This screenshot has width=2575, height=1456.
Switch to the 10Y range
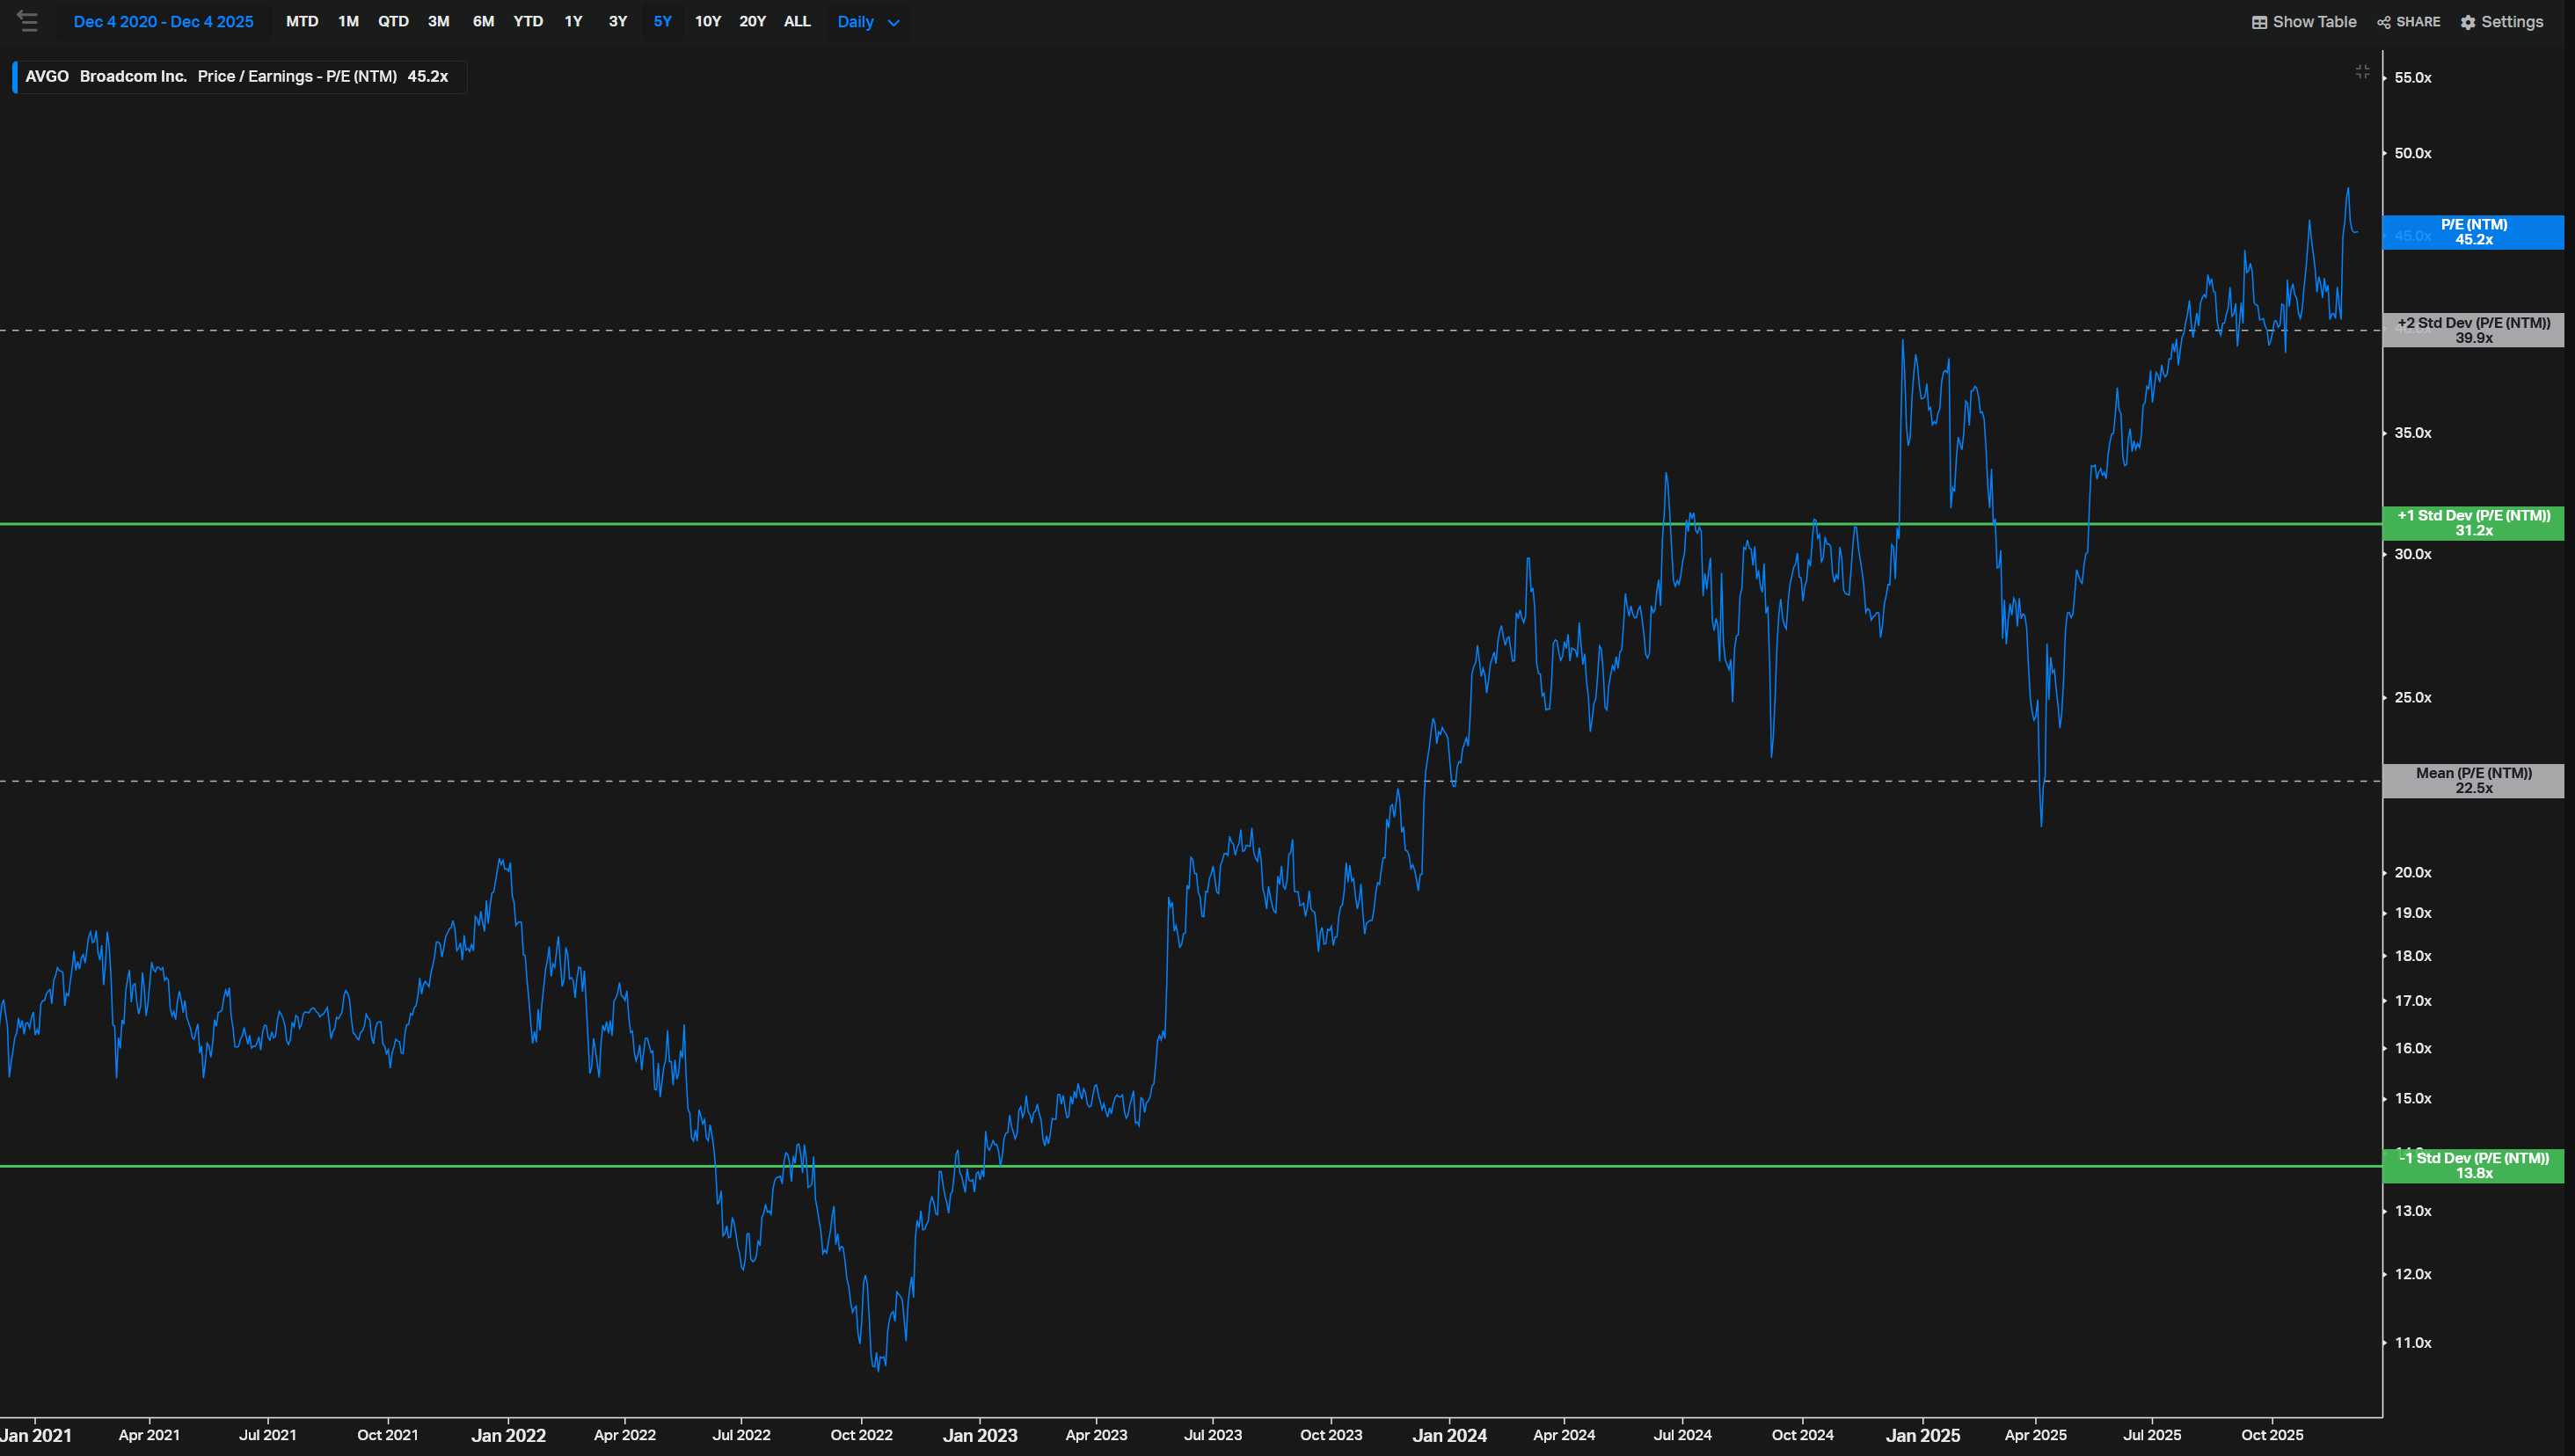[707, 22]
